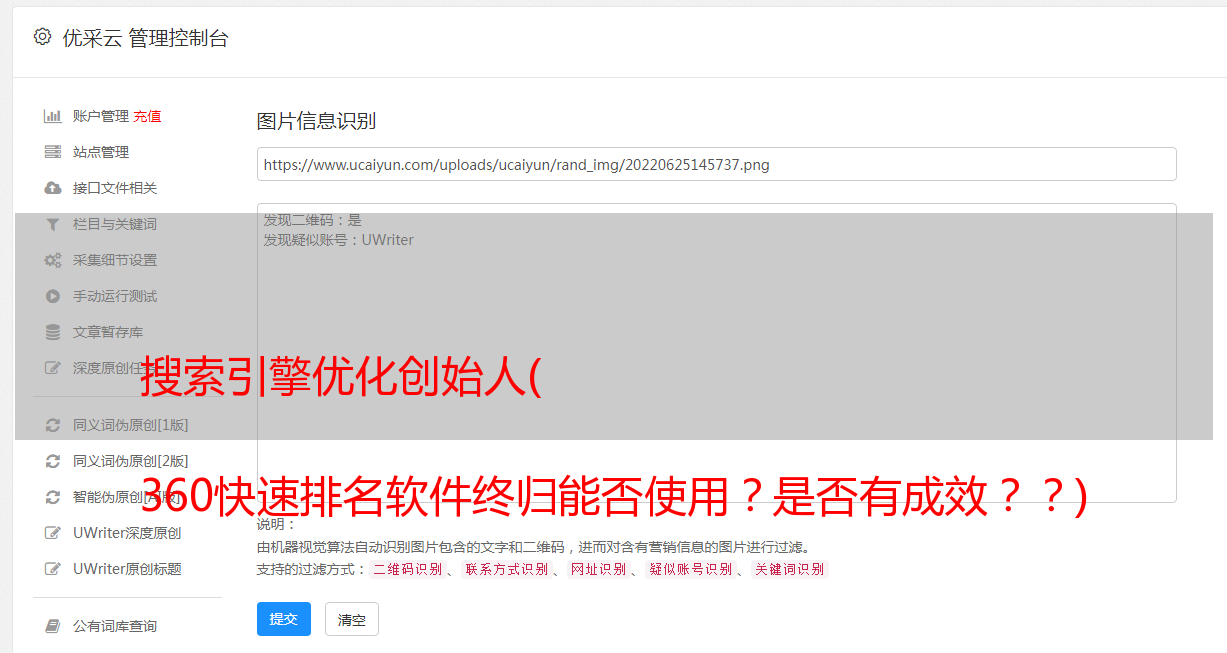Click the refresh icon beside 同义词伪原创[1版]
This screenshot has height=653, width=1227.
coord(53,425)
